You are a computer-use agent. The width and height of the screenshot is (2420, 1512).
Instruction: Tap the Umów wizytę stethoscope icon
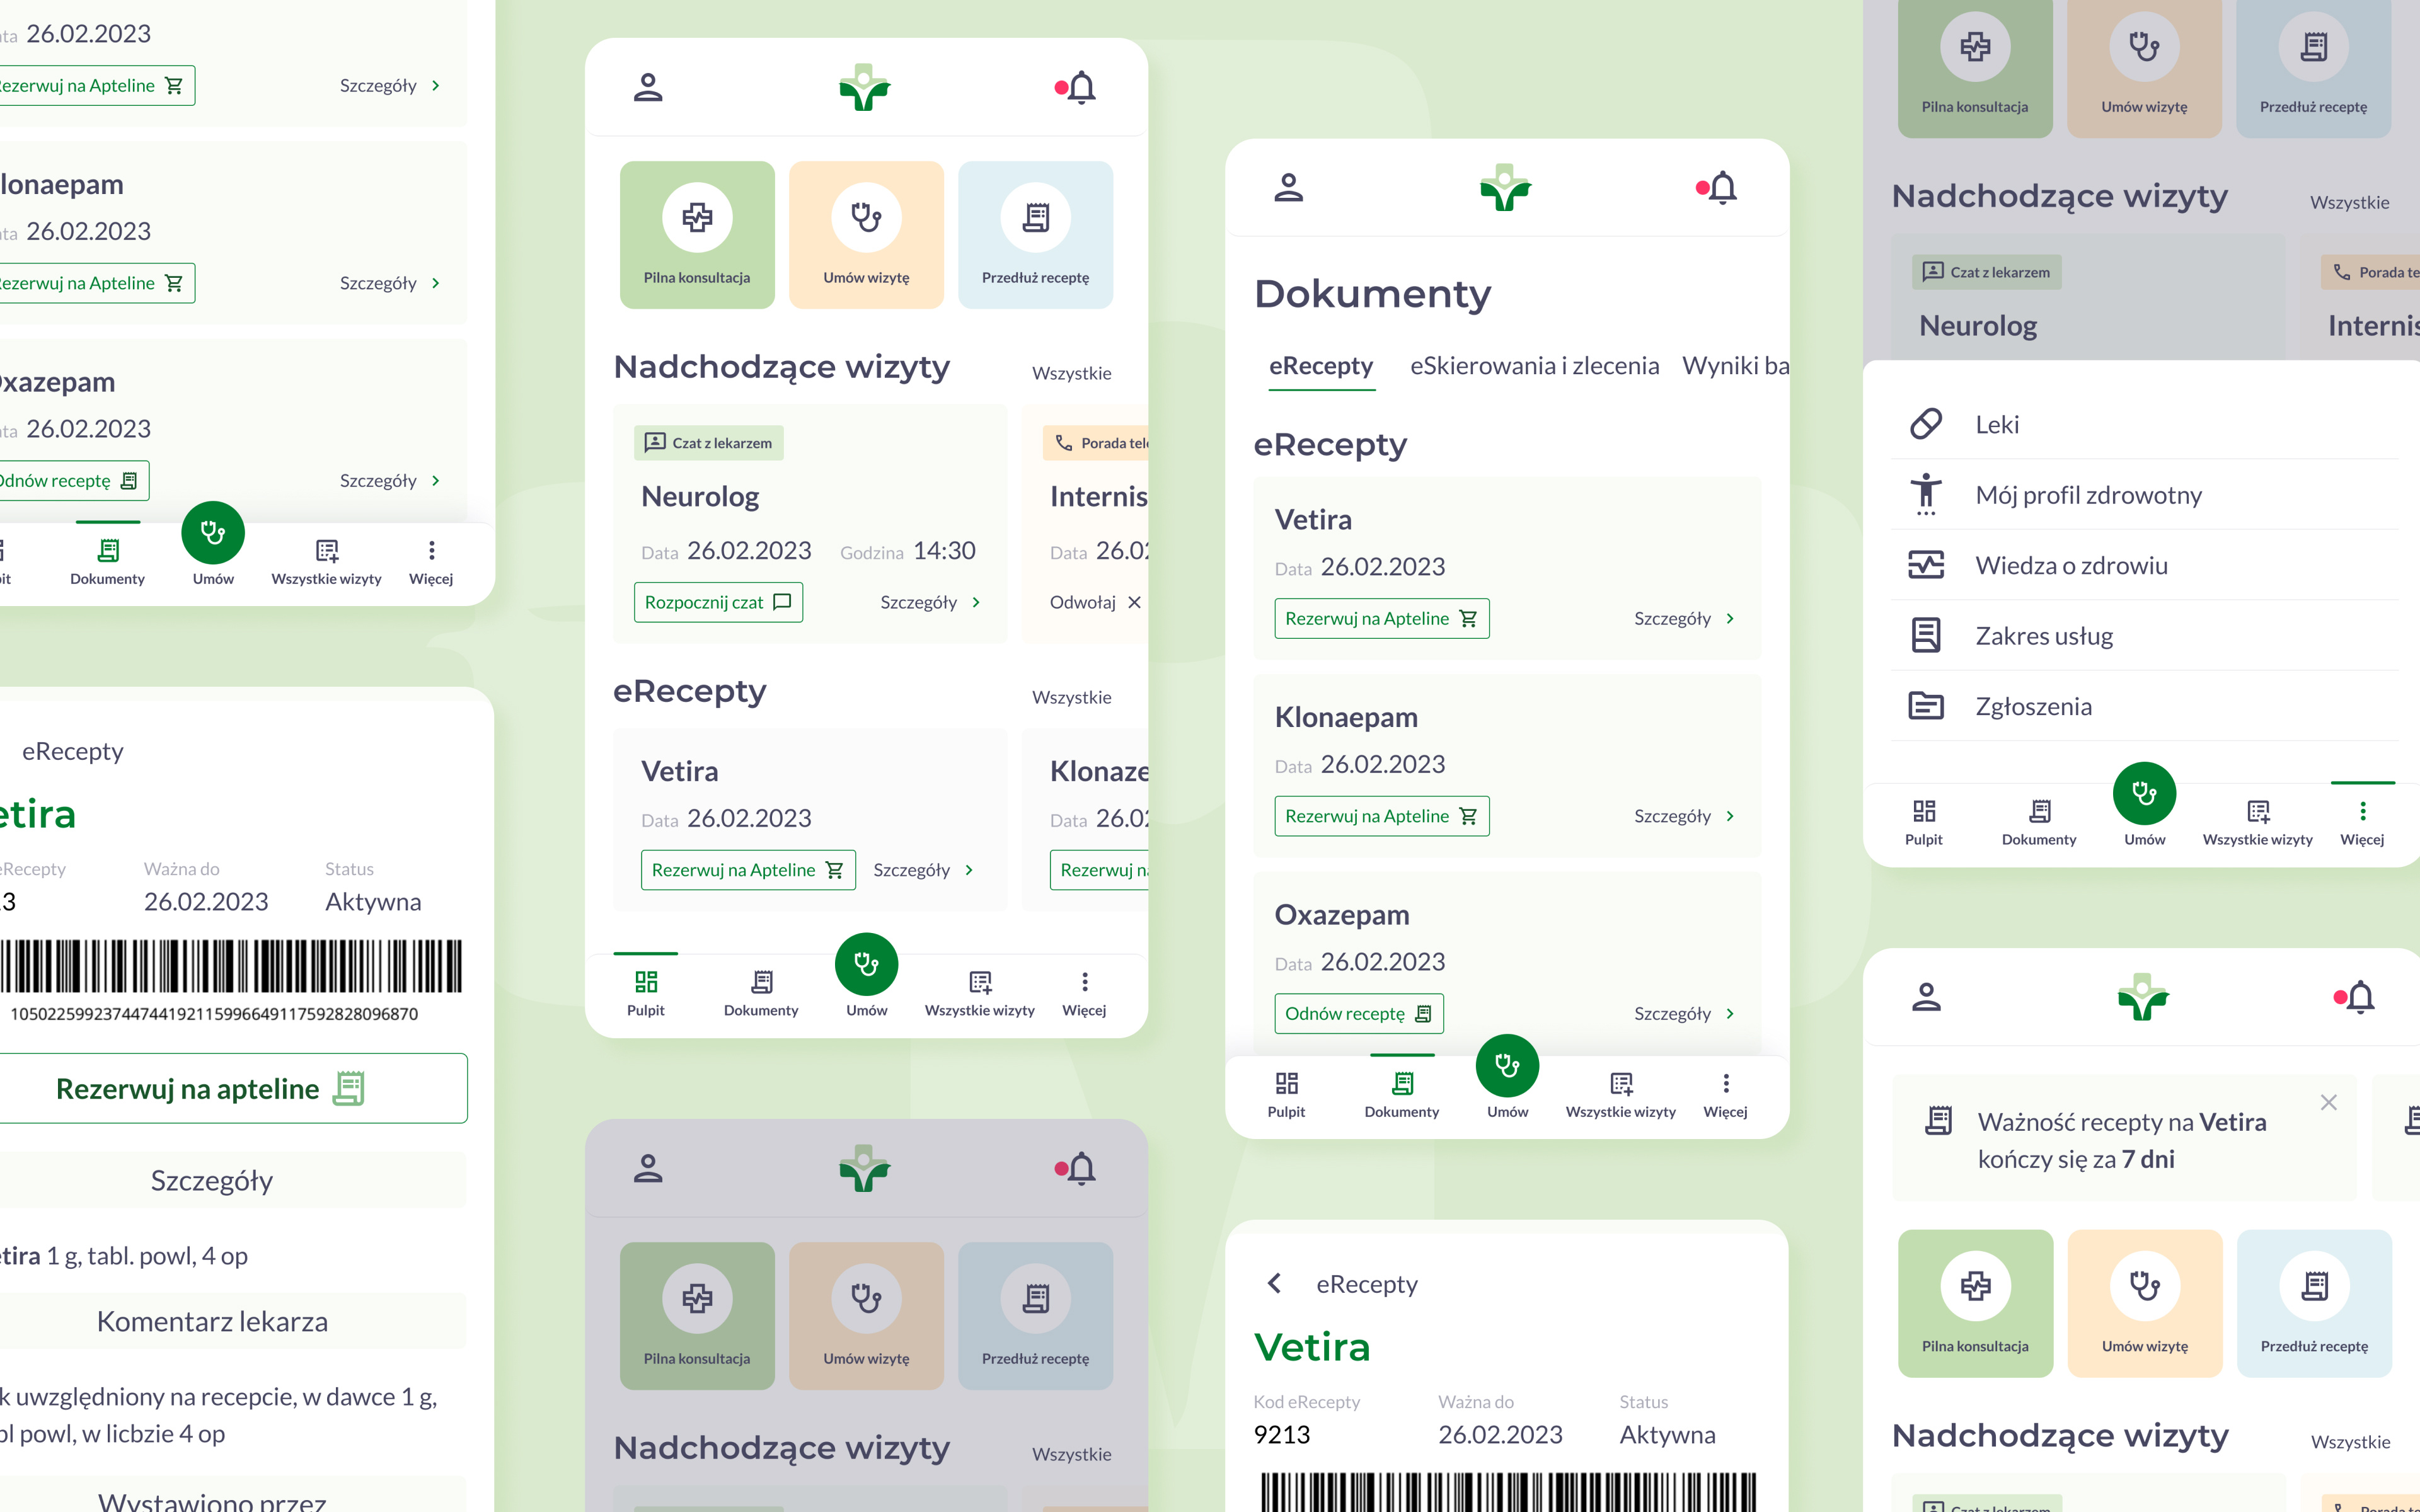pos(866,216)
